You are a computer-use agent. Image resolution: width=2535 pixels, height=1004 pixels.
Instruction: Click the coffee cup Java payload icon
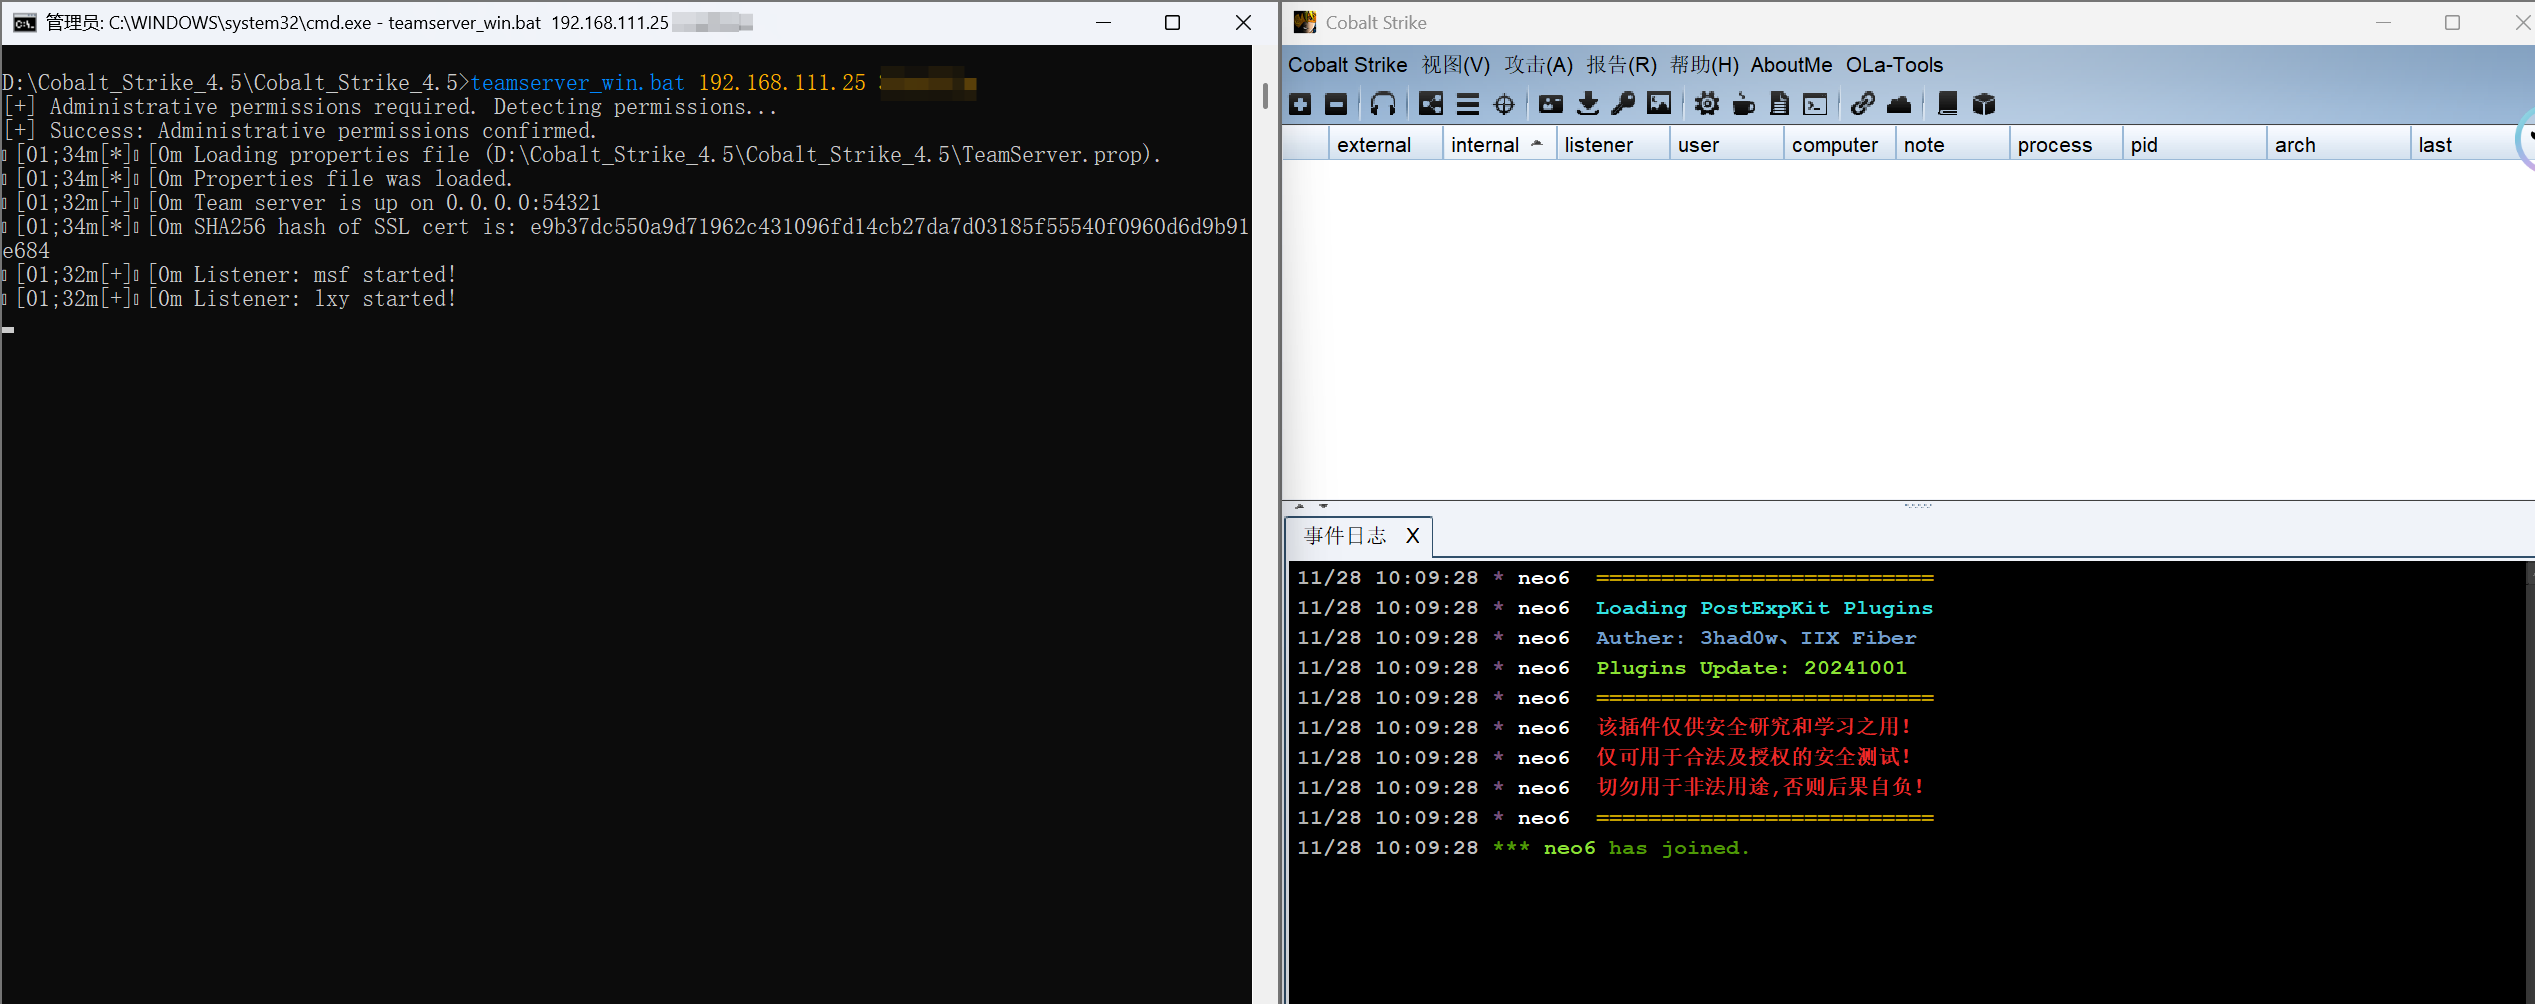(x=1743, y=104)
